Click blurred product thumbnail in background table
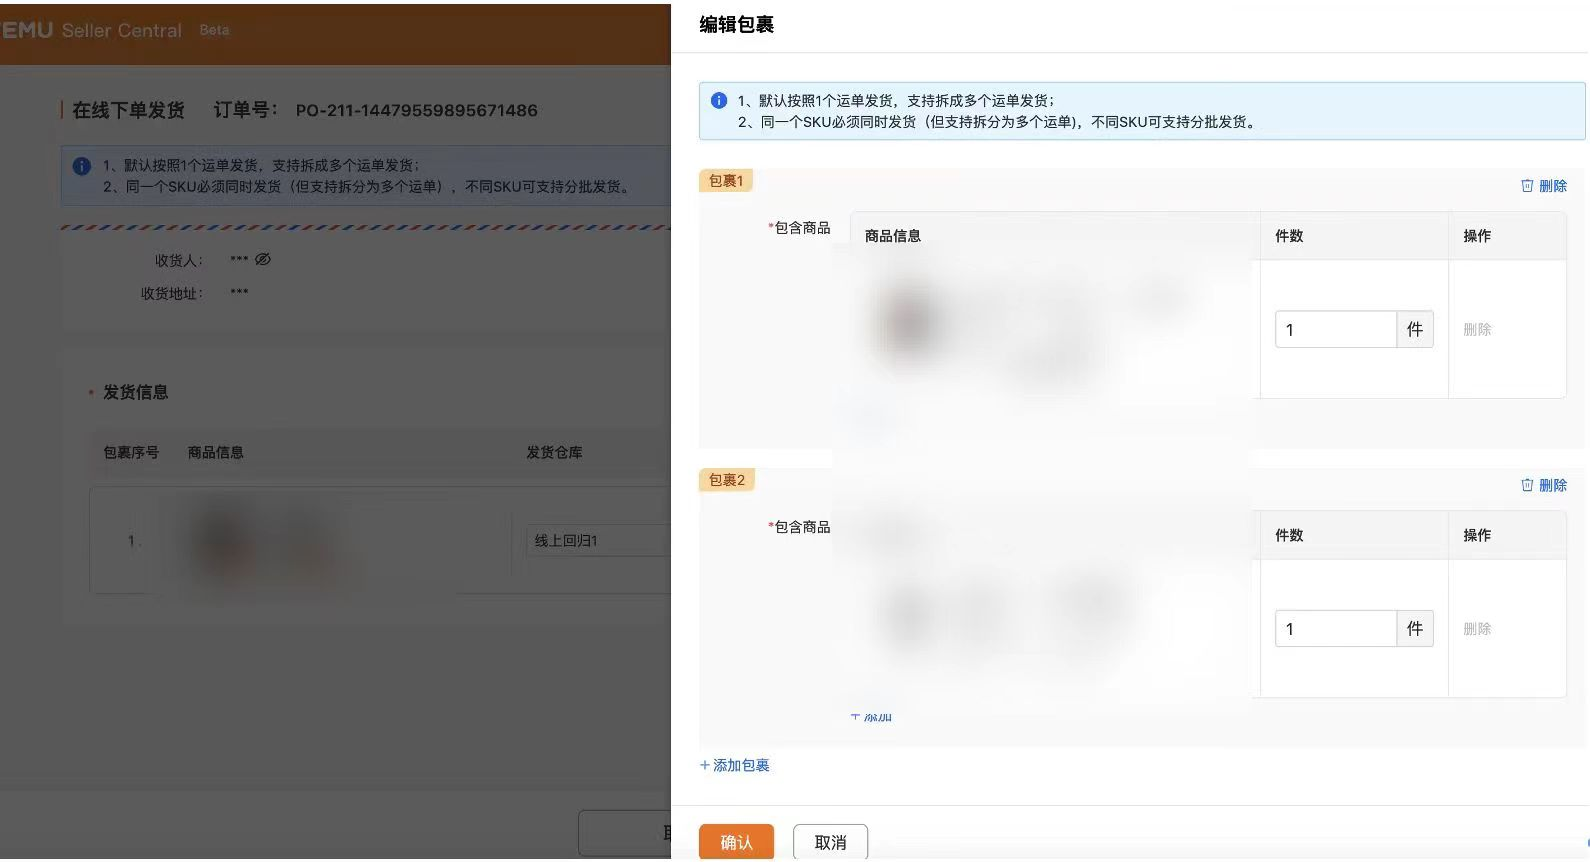 coord(225,541)
